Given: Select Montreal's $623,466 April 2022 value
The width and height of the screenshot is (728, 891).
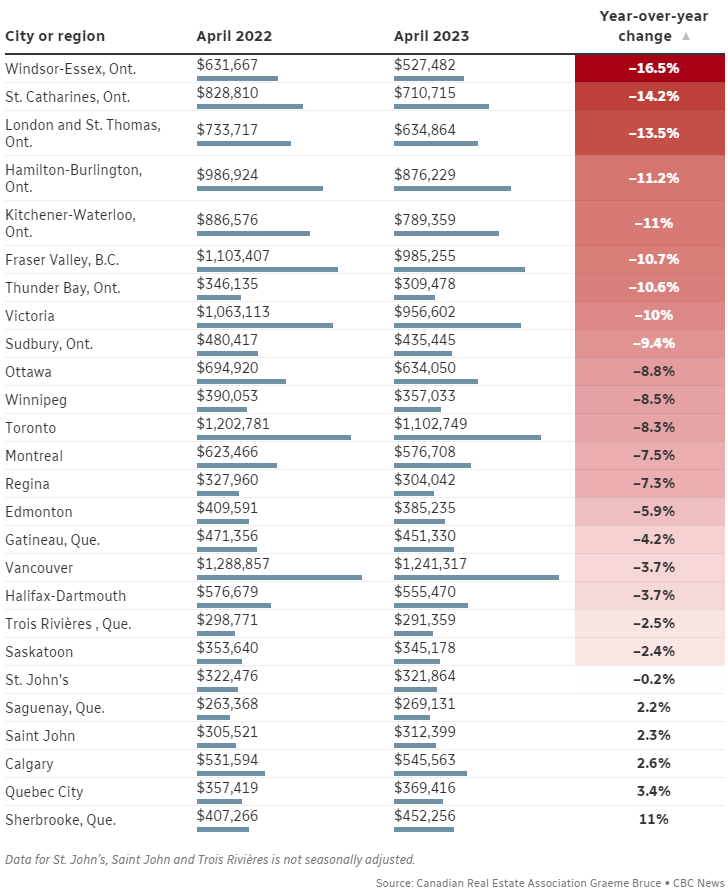Looking at the screenshot, I should [227, 452].
